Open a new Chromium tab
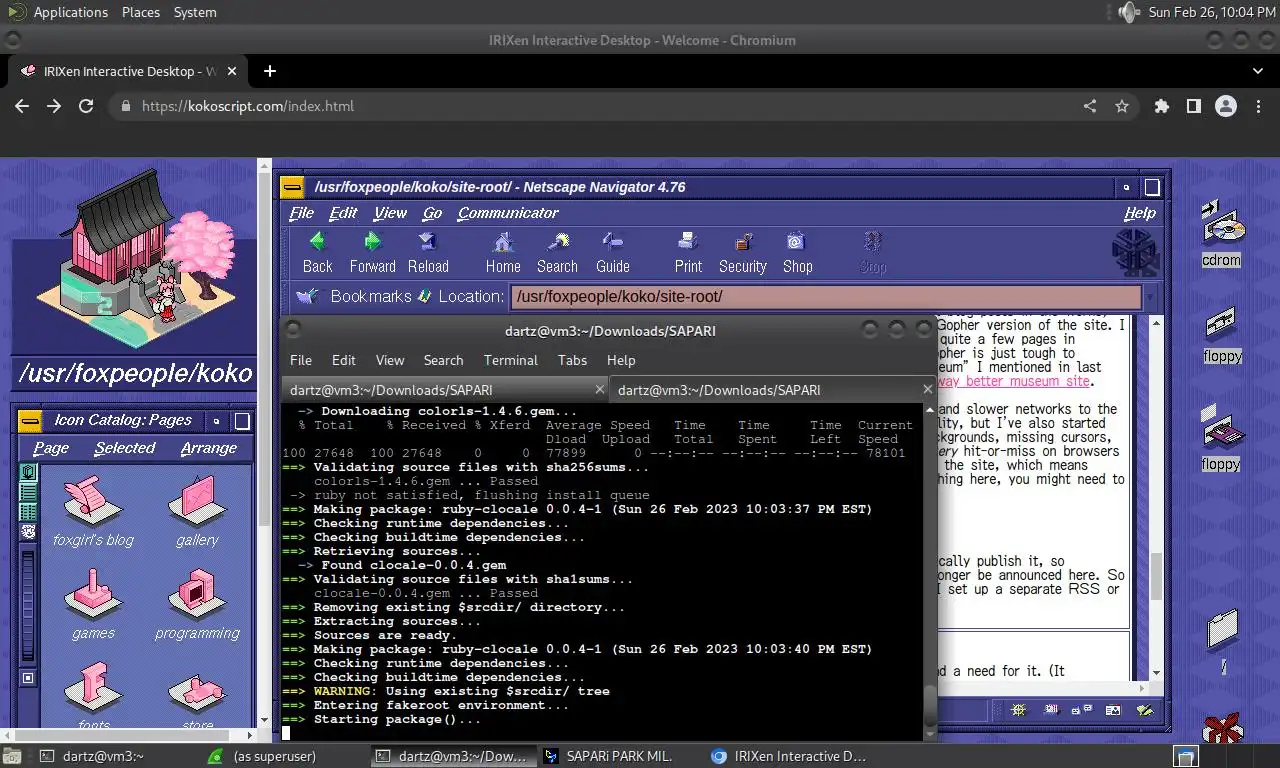 270,71
